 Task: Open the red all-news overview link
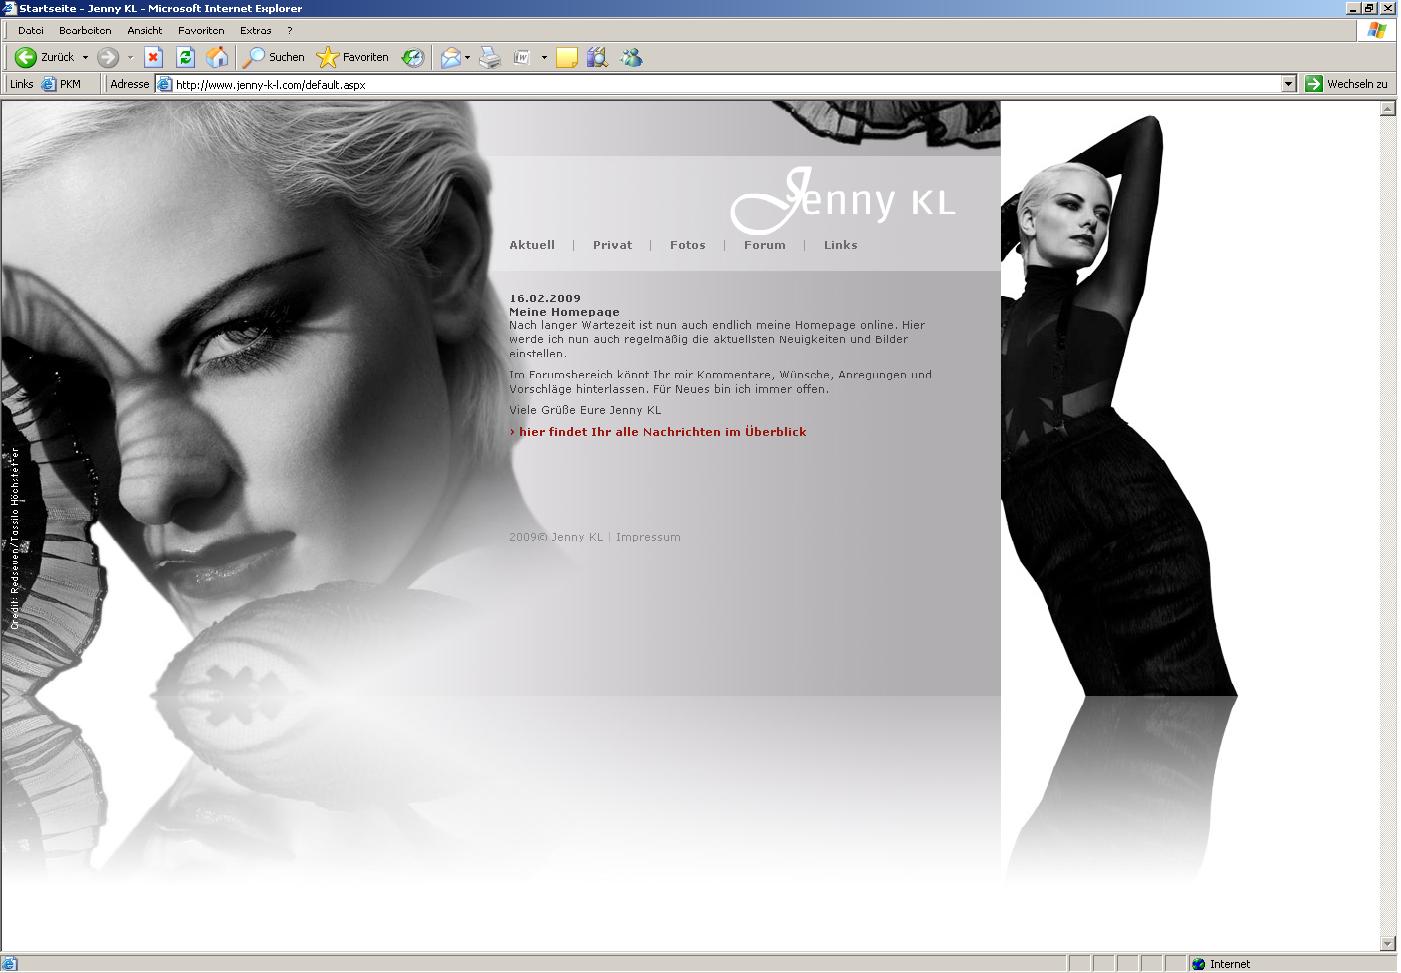point(661,432)
